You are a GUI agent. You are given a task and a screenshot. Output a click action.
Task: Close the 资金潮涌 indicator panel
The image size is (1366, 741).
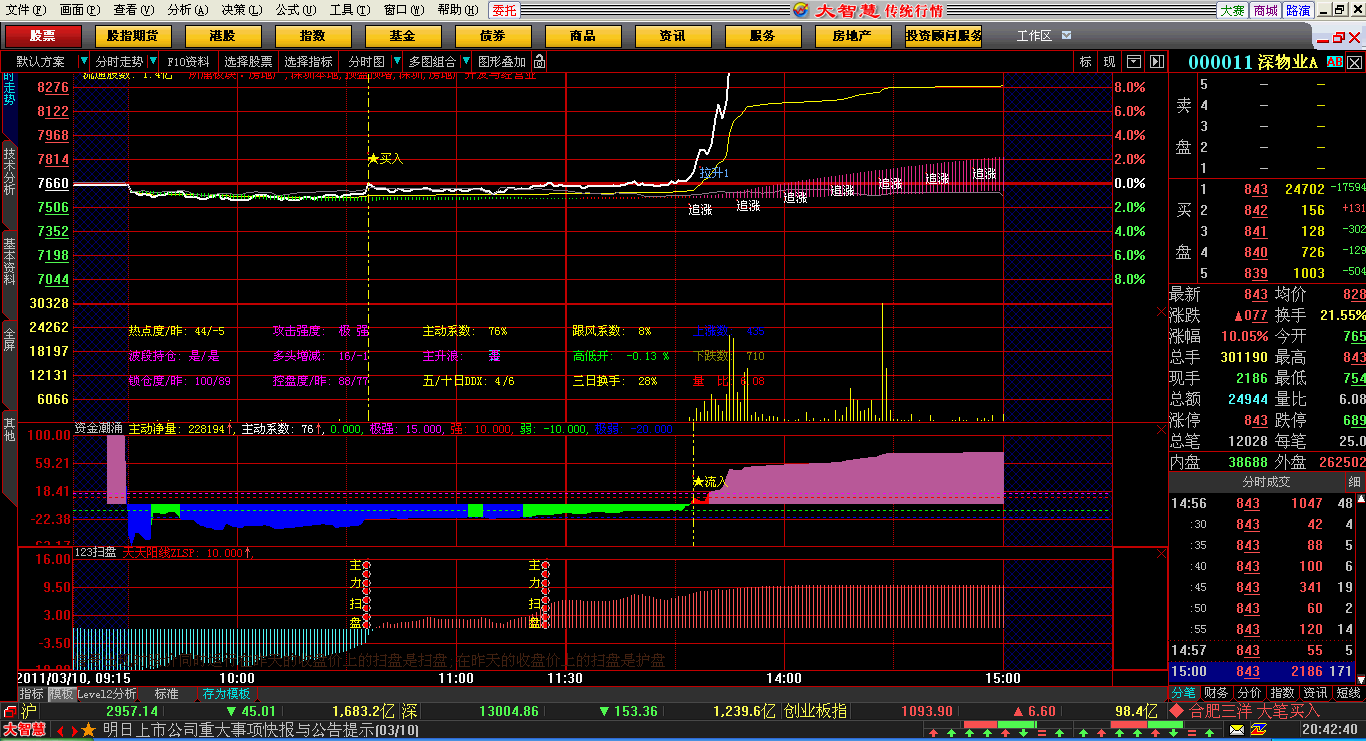[x=1162, y=429]
